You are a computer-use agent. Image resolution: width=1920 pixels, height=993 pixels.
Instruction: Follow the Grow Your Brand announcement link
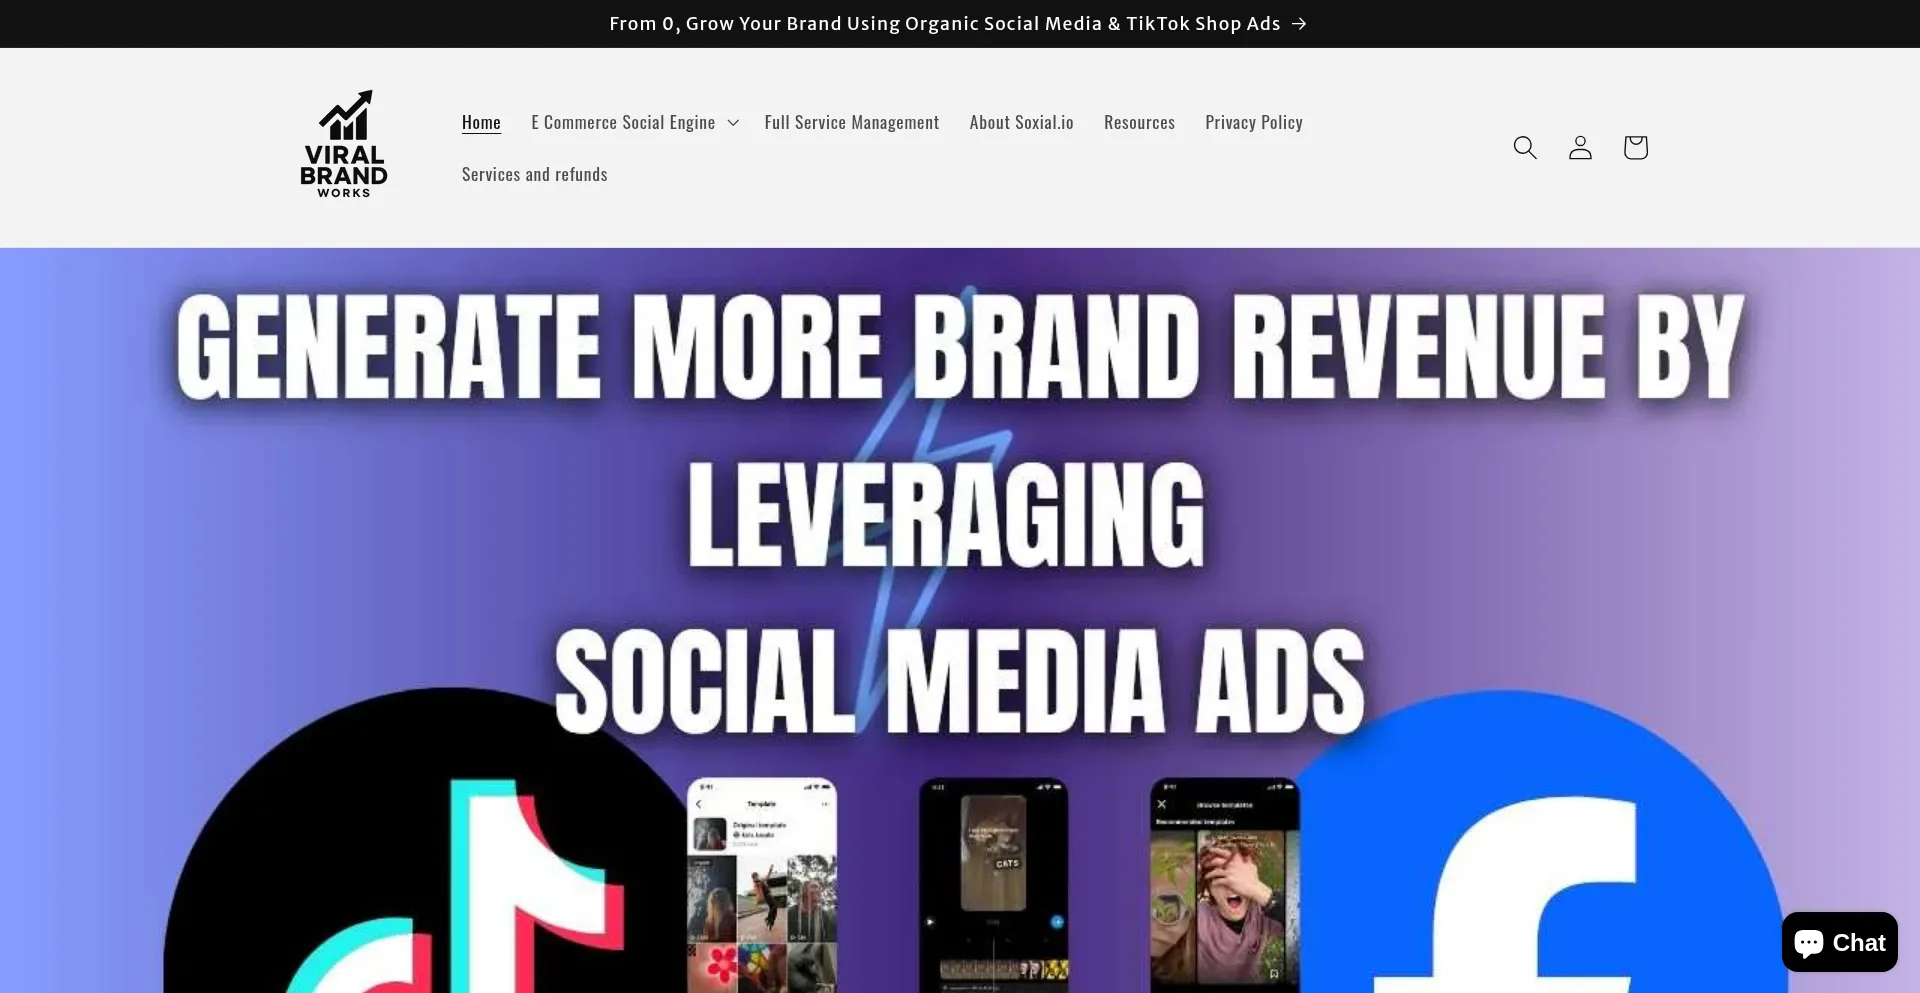coord(958,24)
